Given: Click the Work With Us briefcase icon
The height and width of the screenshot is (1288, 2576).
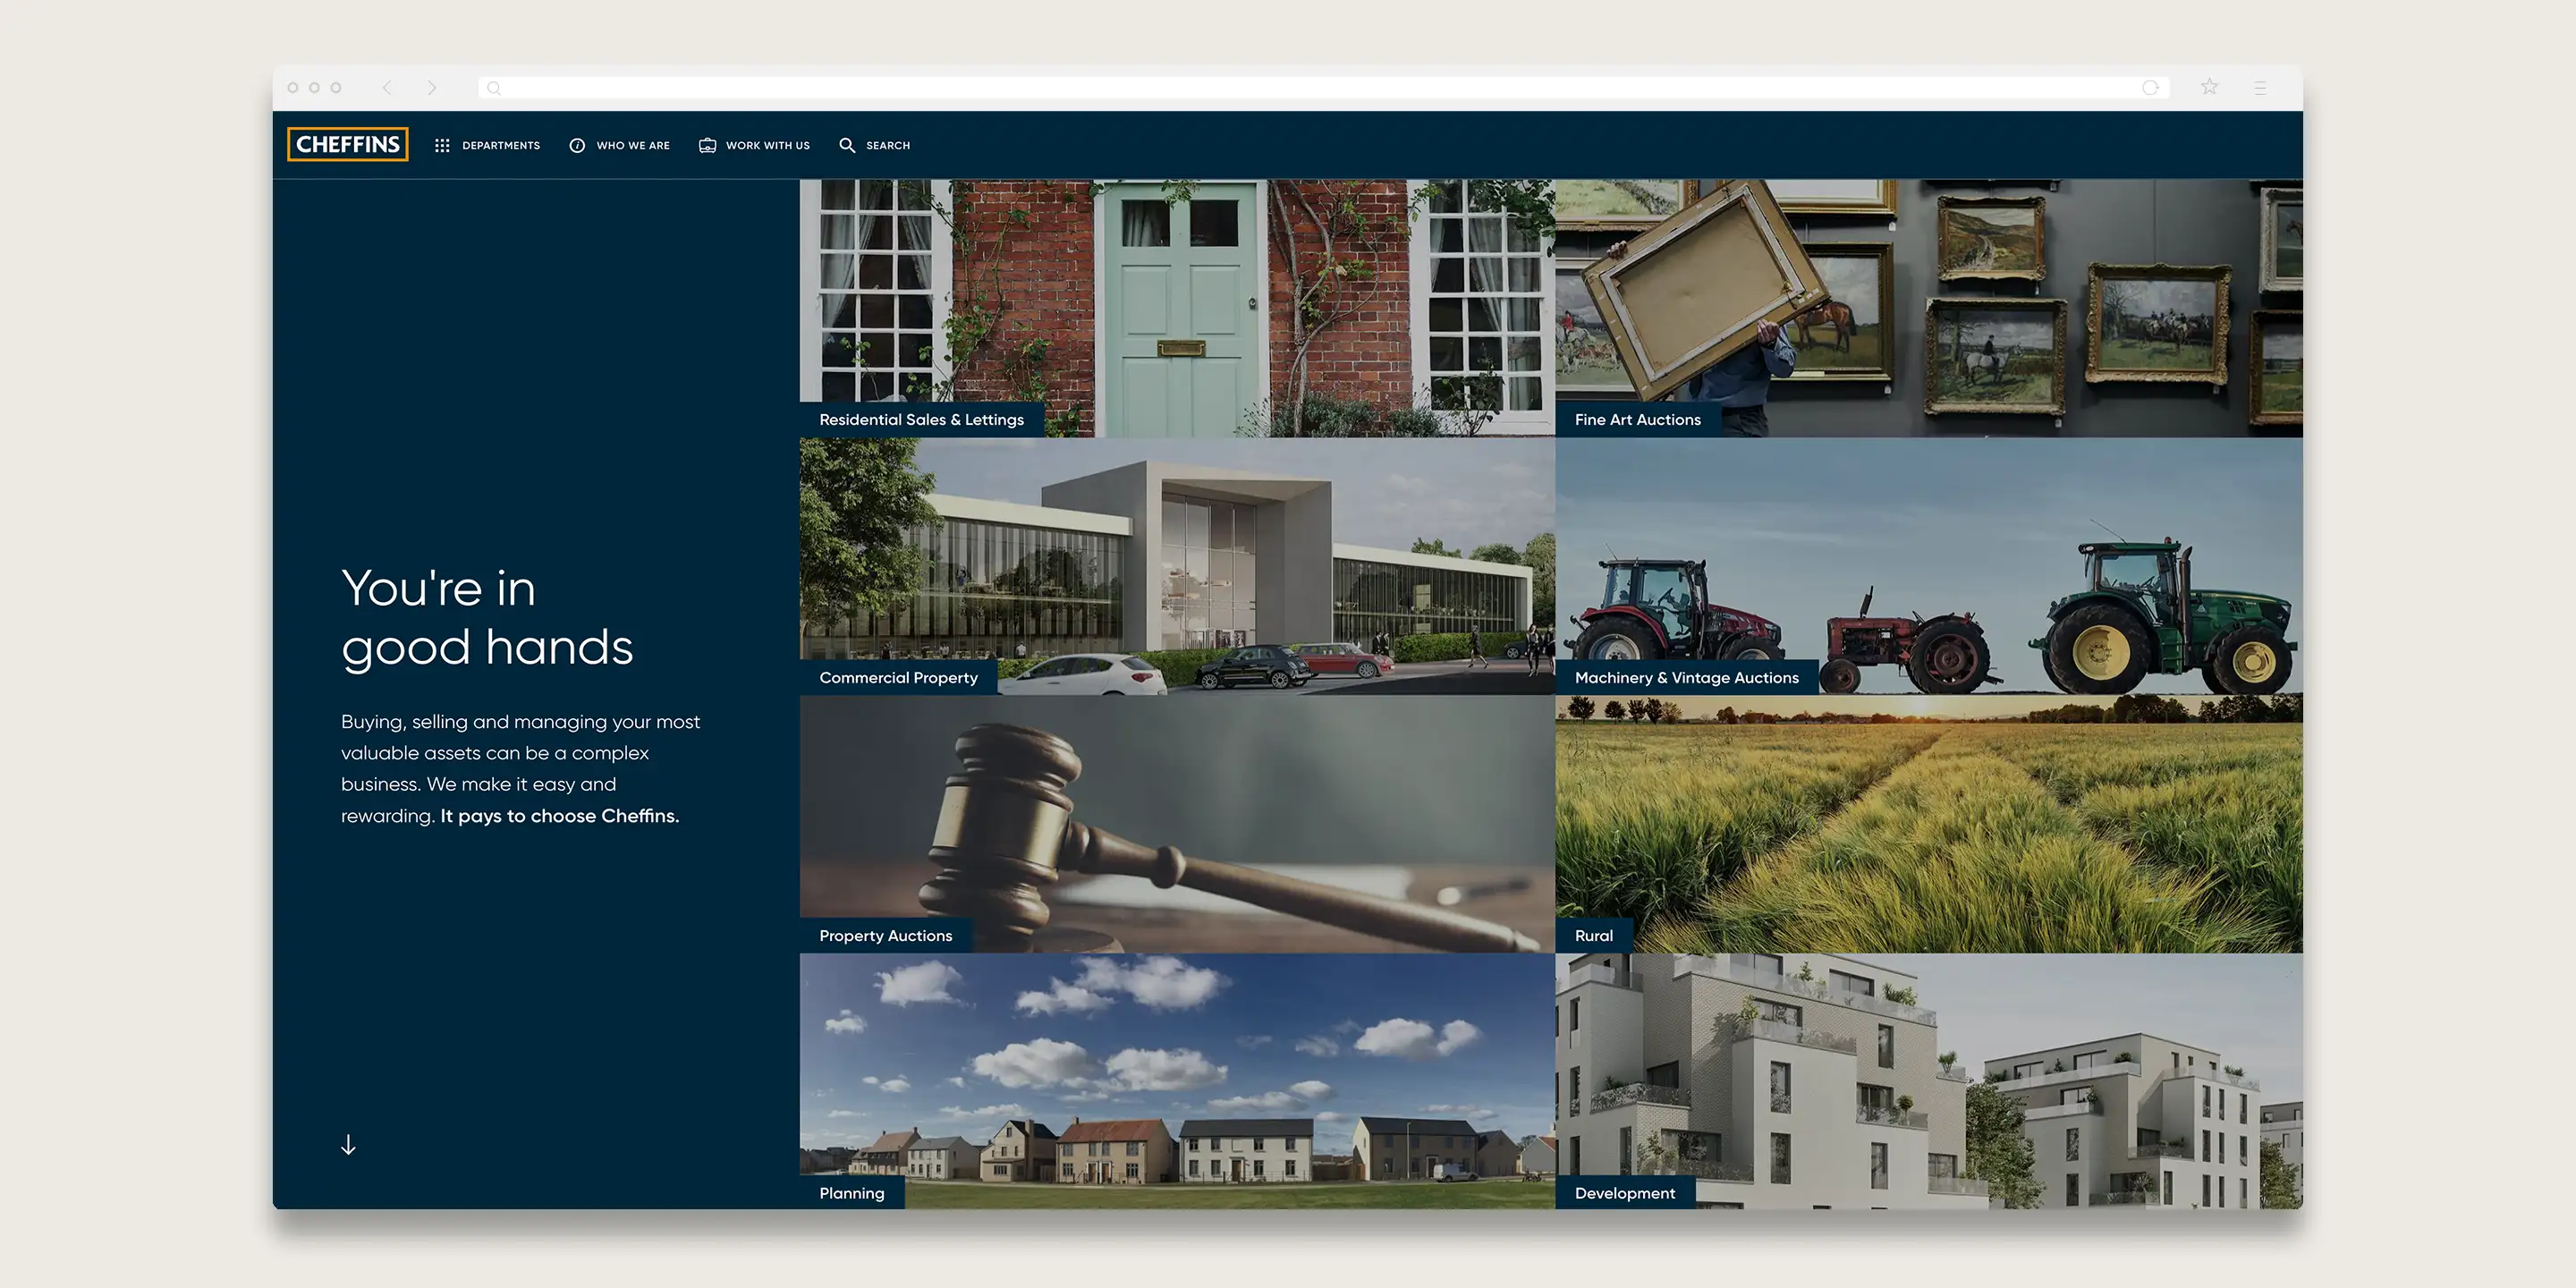Looking at the screenshot, I should pos(707,145).
